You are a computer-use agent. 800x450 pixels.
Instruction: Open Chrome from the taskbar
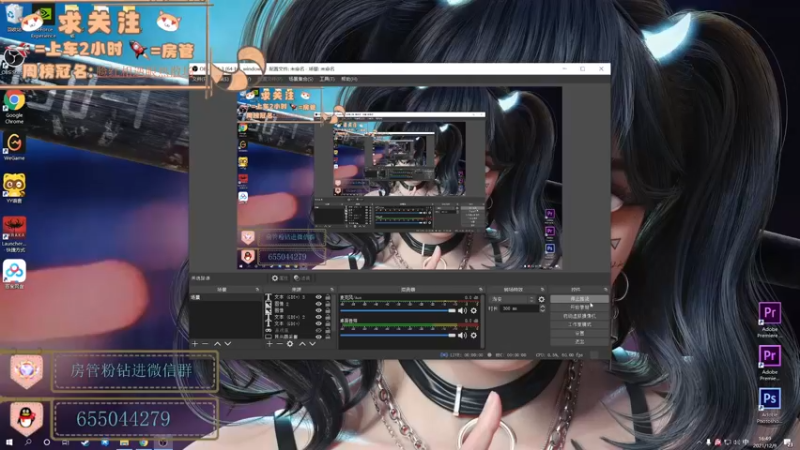(x=143, y=442)
